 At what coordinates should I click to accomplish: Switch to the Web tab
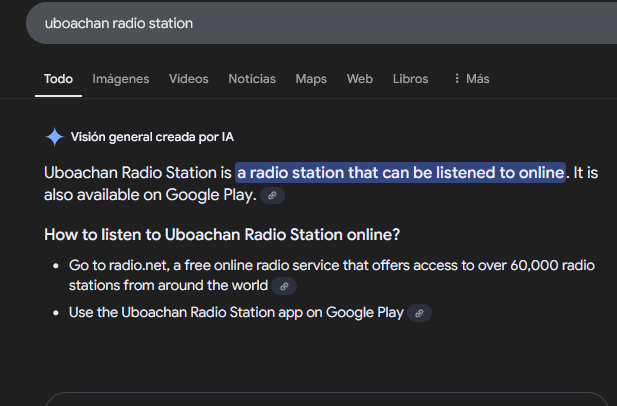click(360, 79)
